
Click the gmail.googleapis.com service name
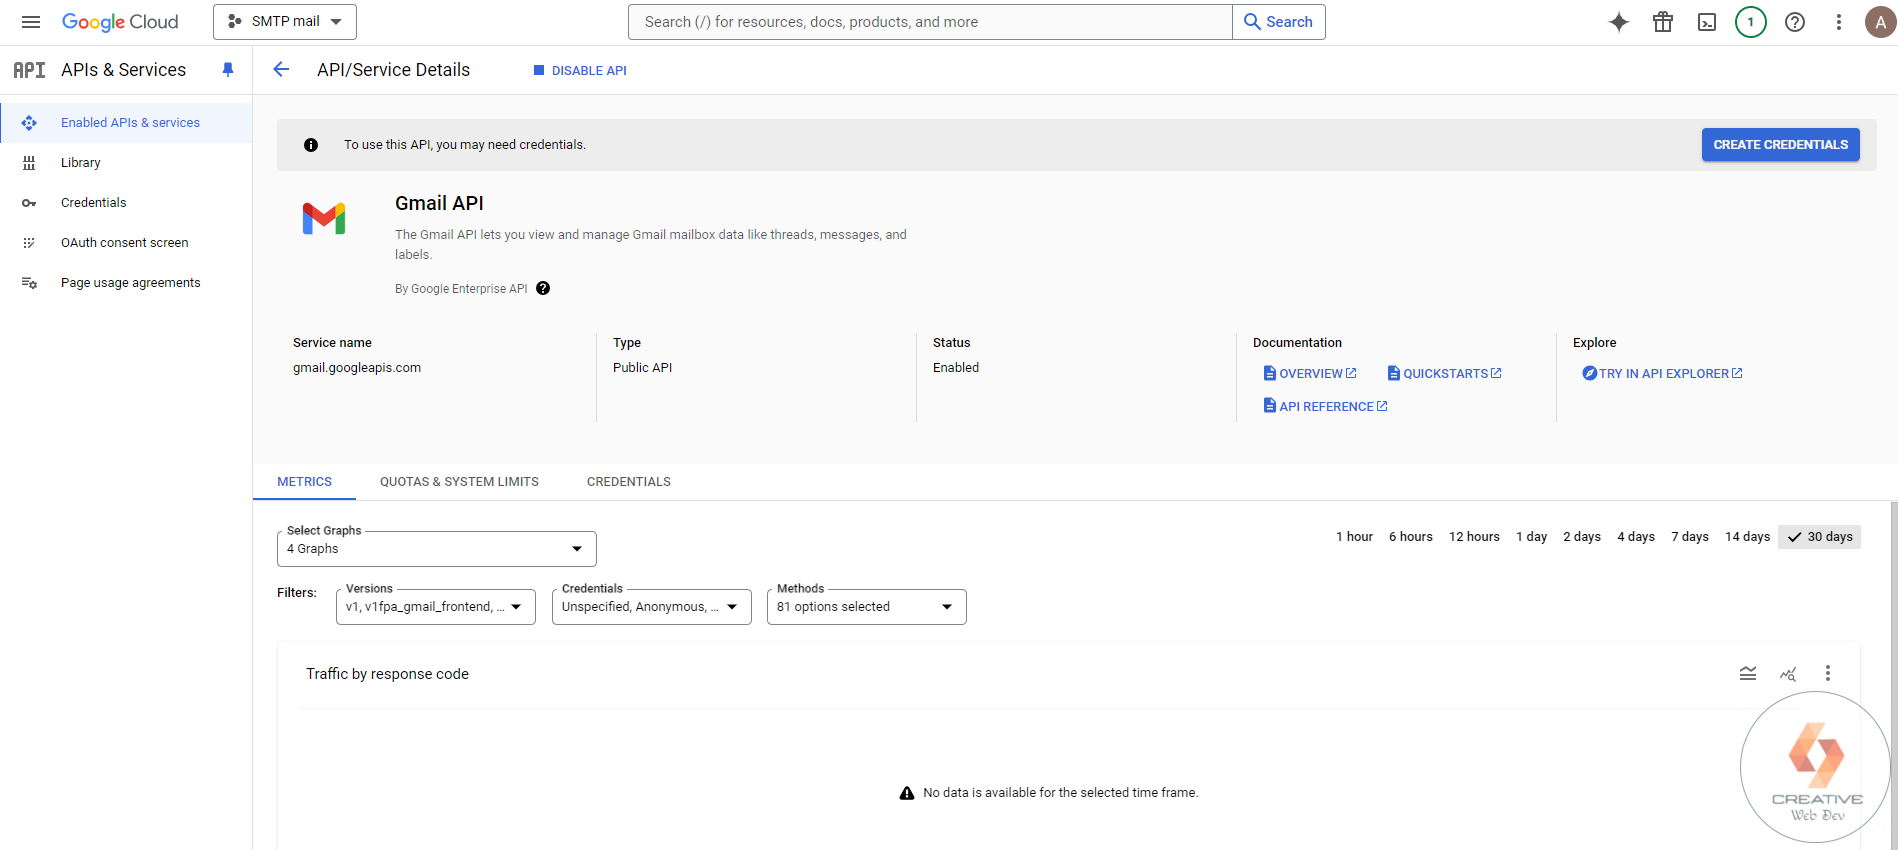(x=357, y=368)
